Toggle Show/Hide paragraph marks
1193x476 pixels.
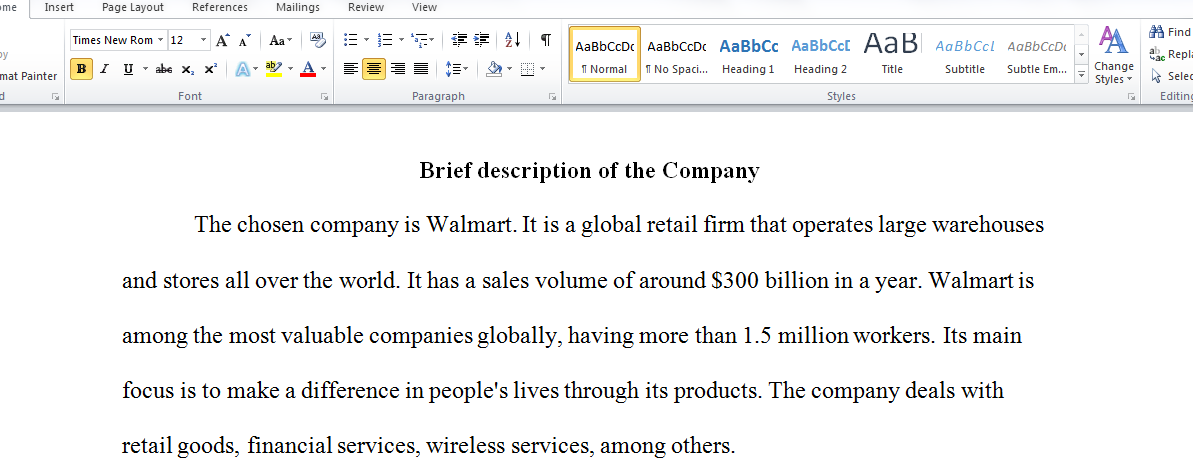coord(546,40)
